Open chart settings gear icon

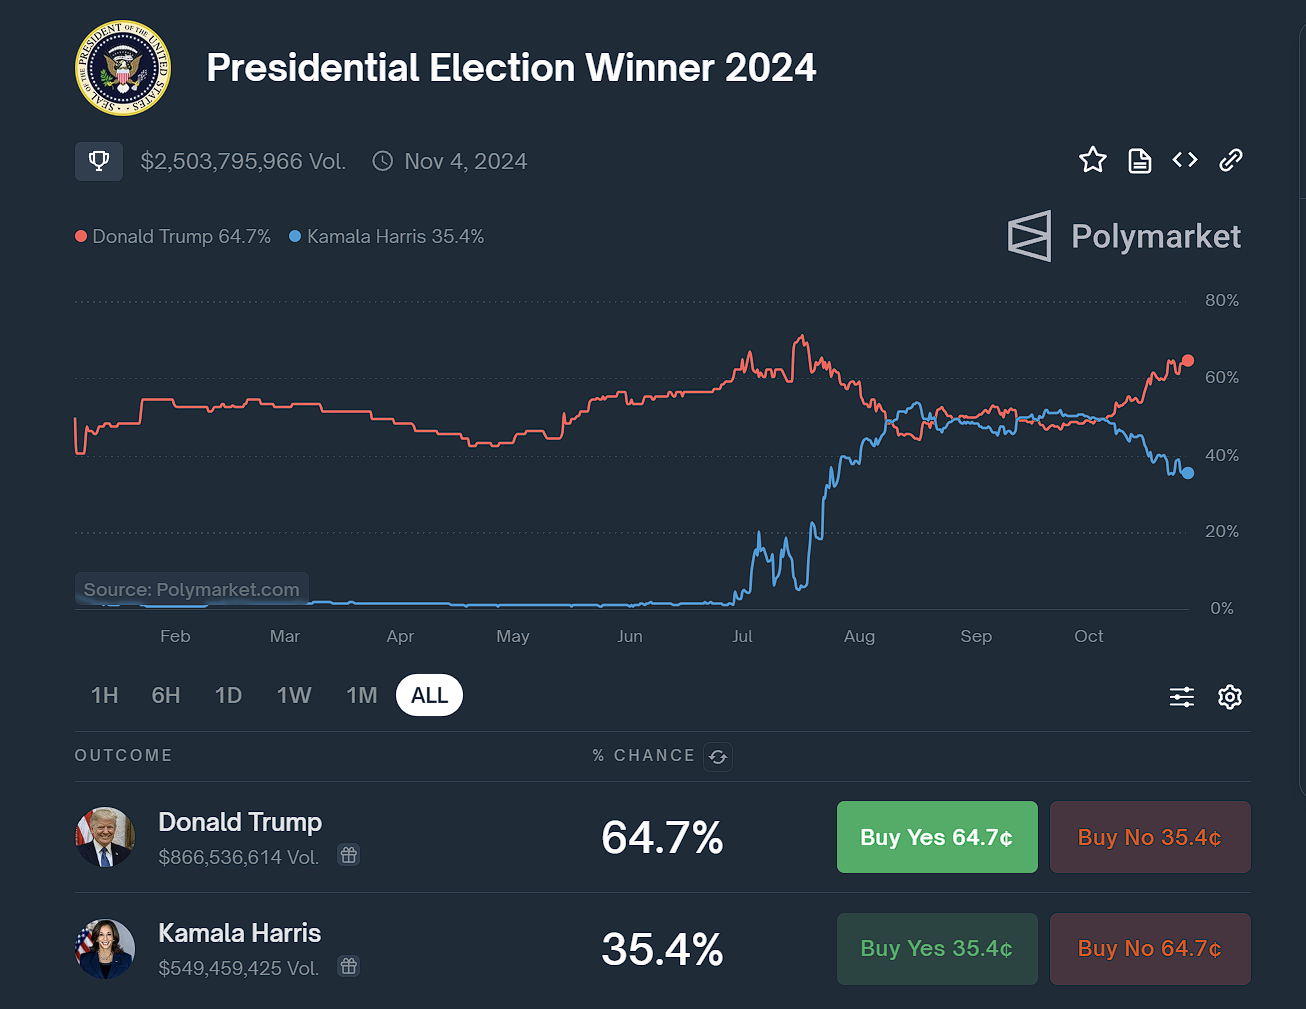(x=1230, y=697)
